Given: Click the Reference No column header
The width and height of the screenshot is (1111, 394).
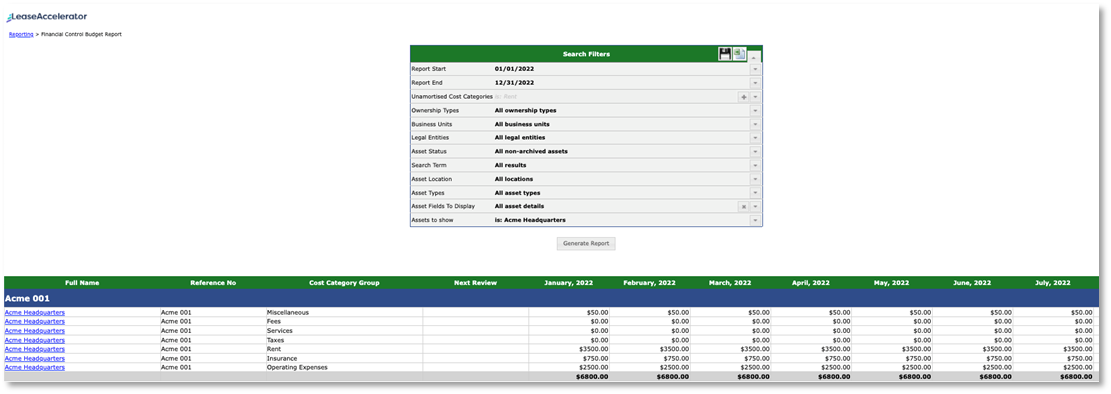Looking at the screenshot, I should click(x=213, y=283).
